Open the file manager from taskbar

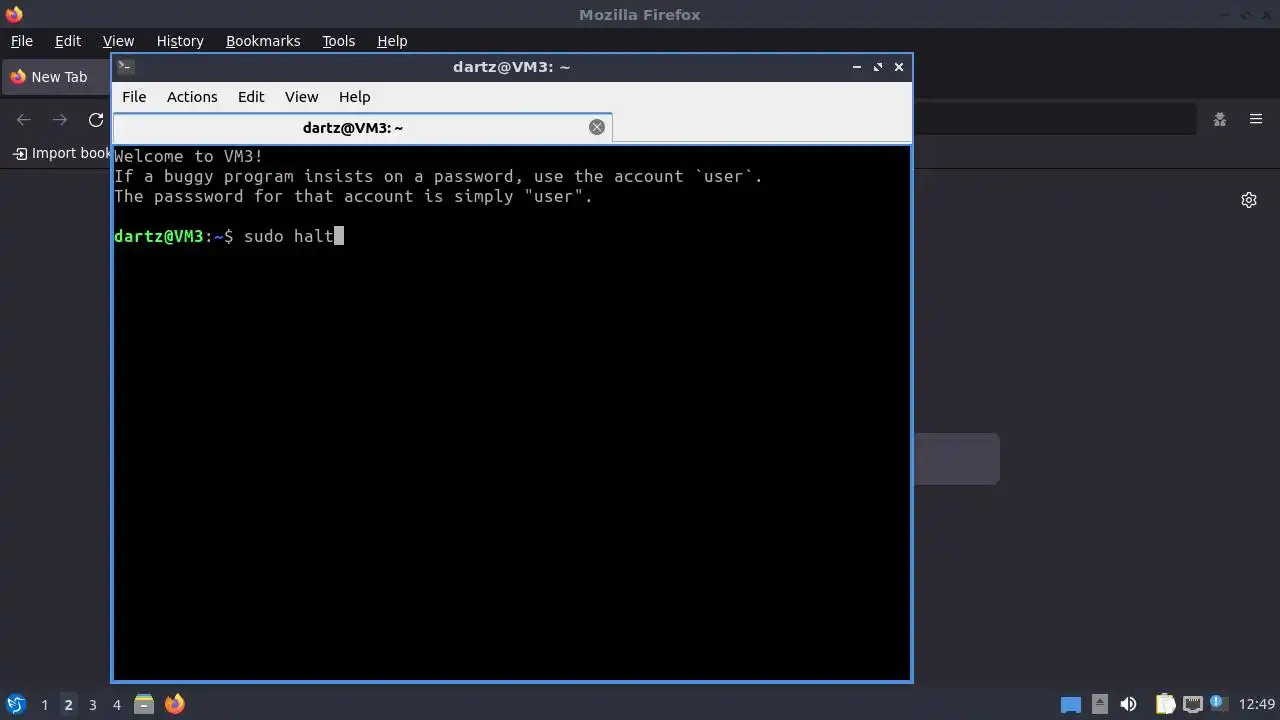pos(144,704)
